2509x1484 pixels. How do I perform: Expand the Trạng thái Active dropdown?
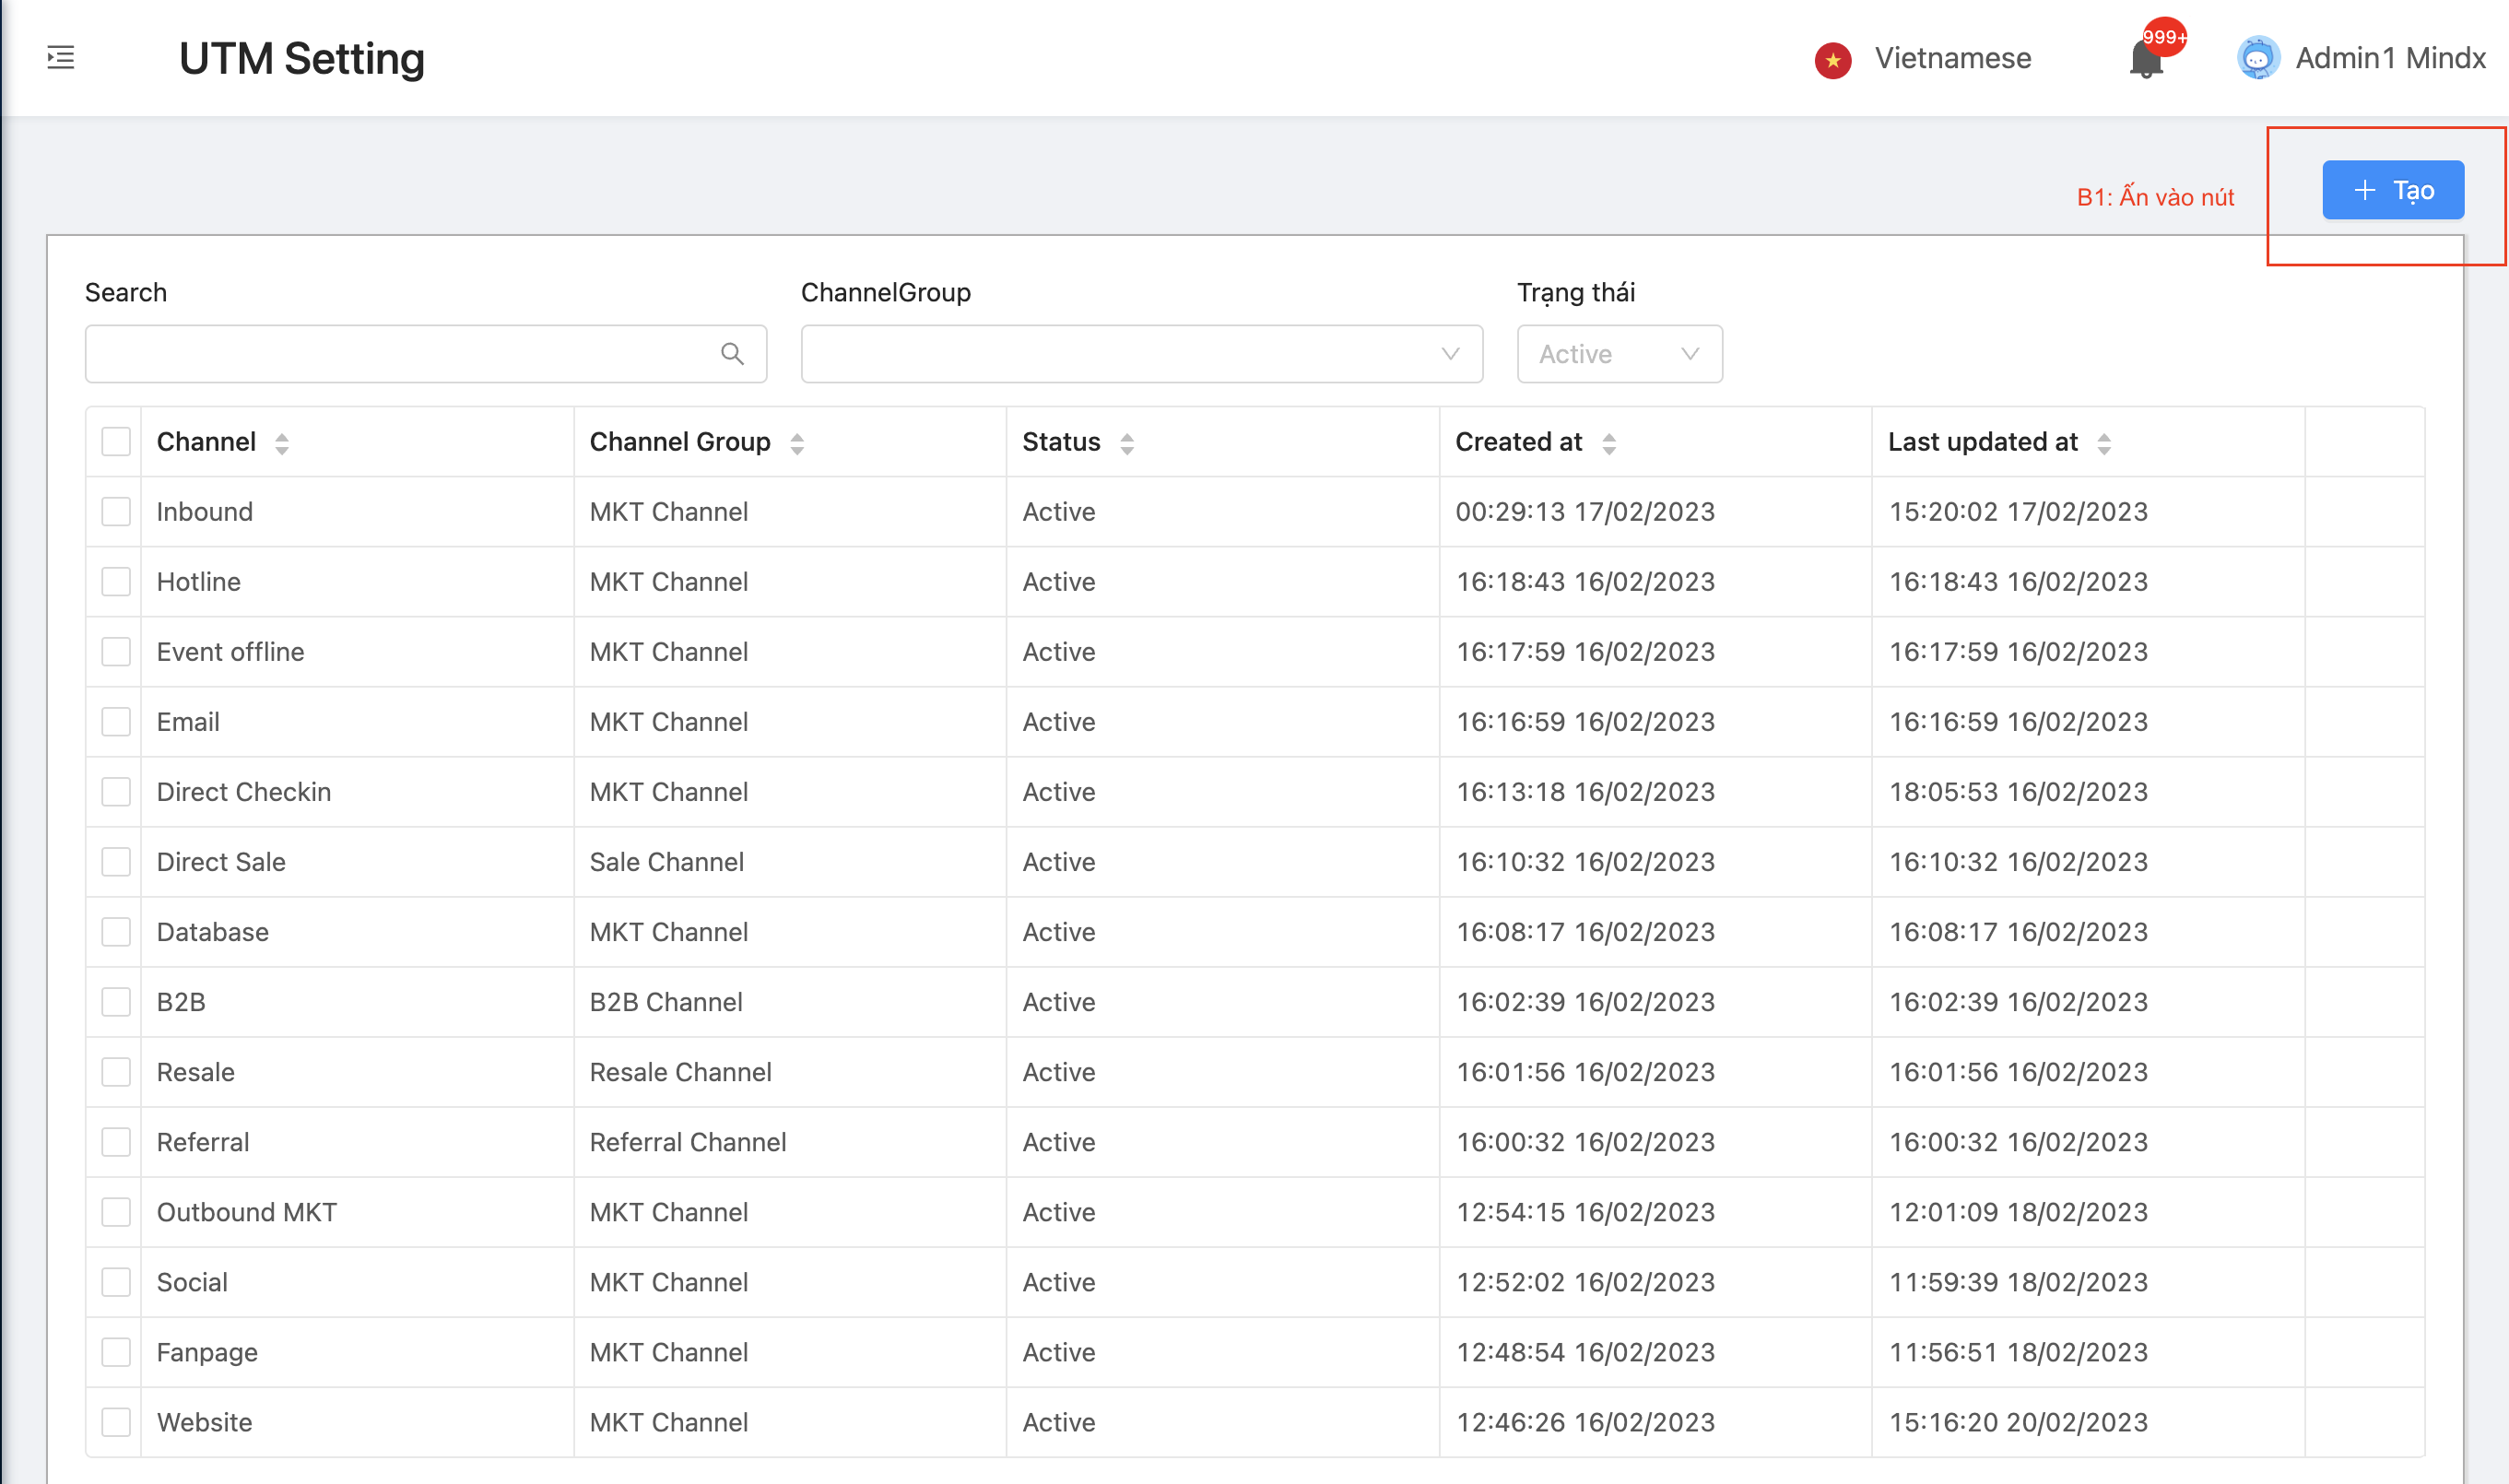(1619, 354)
